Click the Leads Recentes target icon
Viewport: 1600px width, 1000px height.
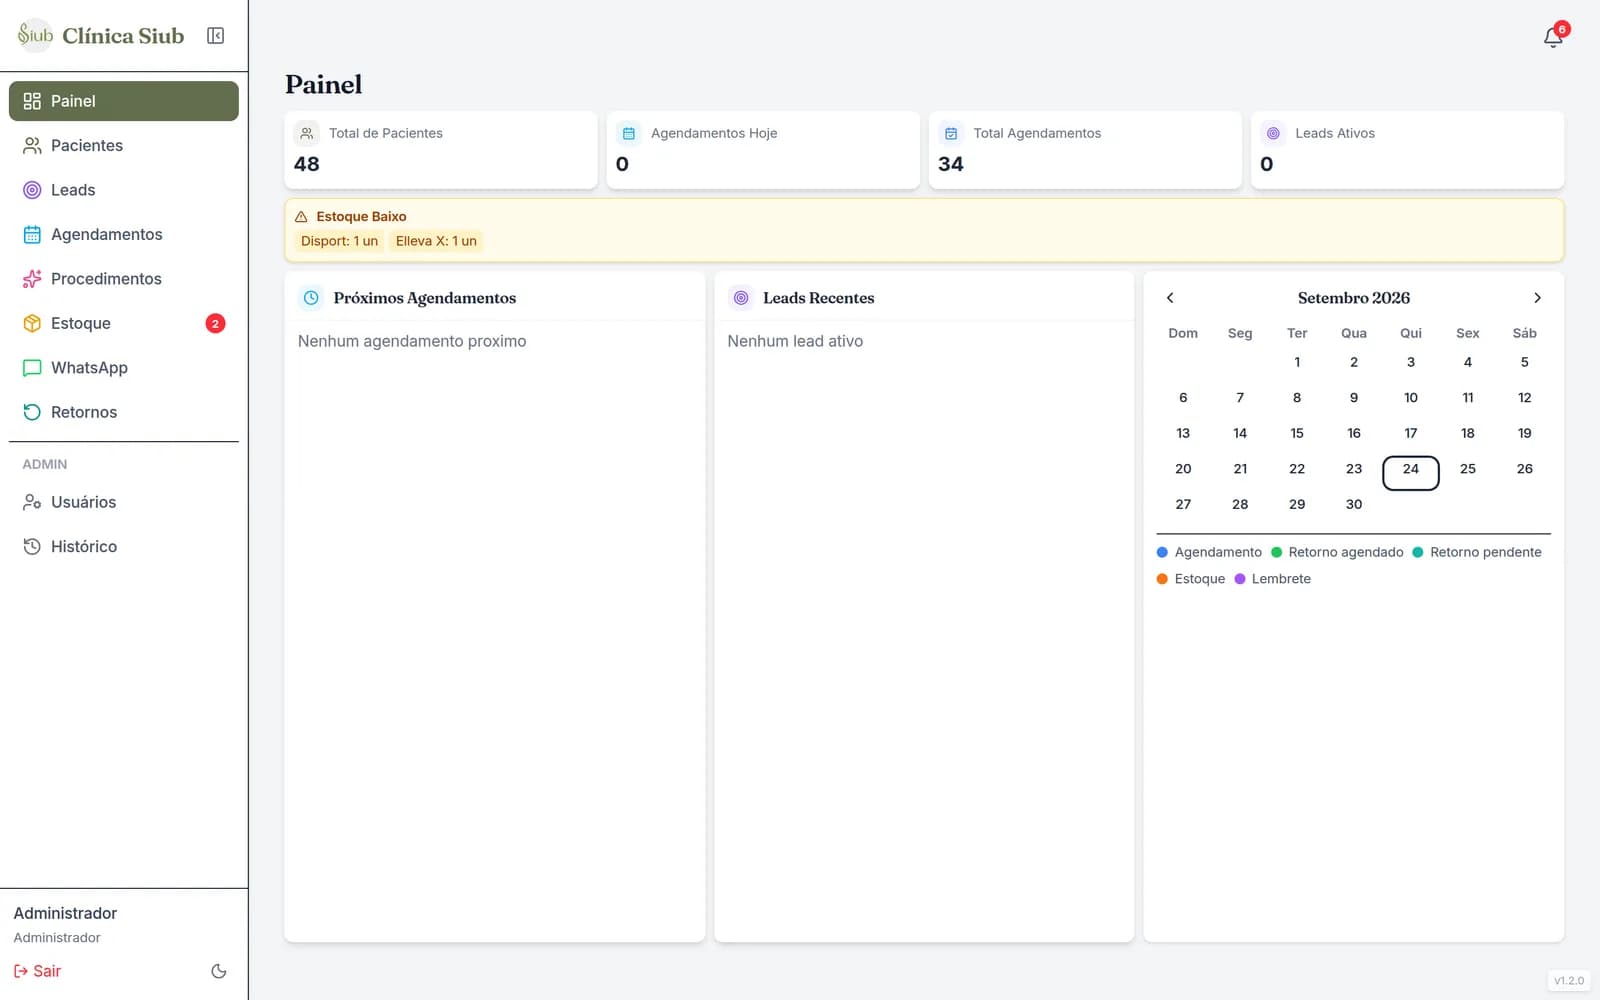pos(741,298)
